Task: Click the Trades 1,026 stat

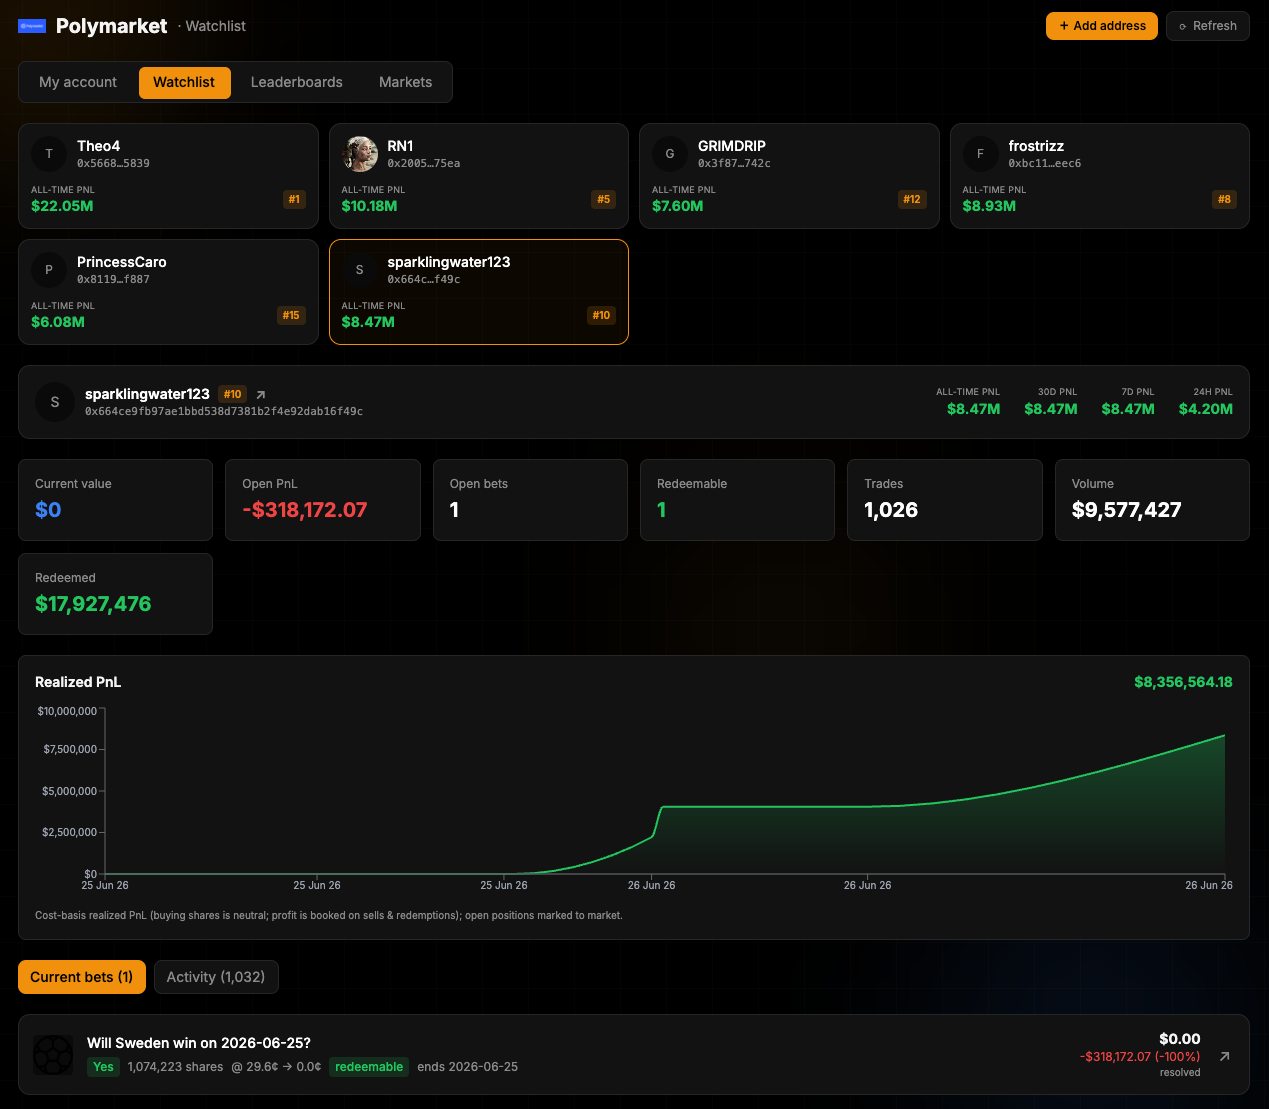Action: [x=945, y=500]
